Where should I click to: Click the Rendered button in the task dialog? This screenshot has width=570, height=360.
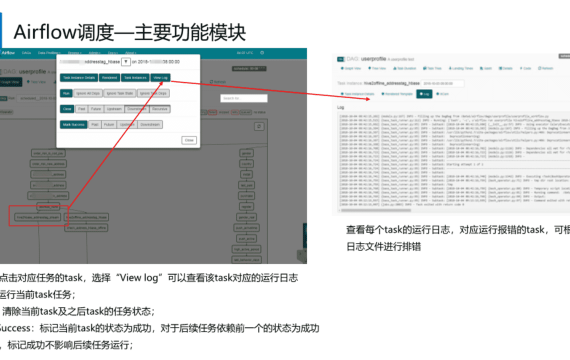[109, 77]
